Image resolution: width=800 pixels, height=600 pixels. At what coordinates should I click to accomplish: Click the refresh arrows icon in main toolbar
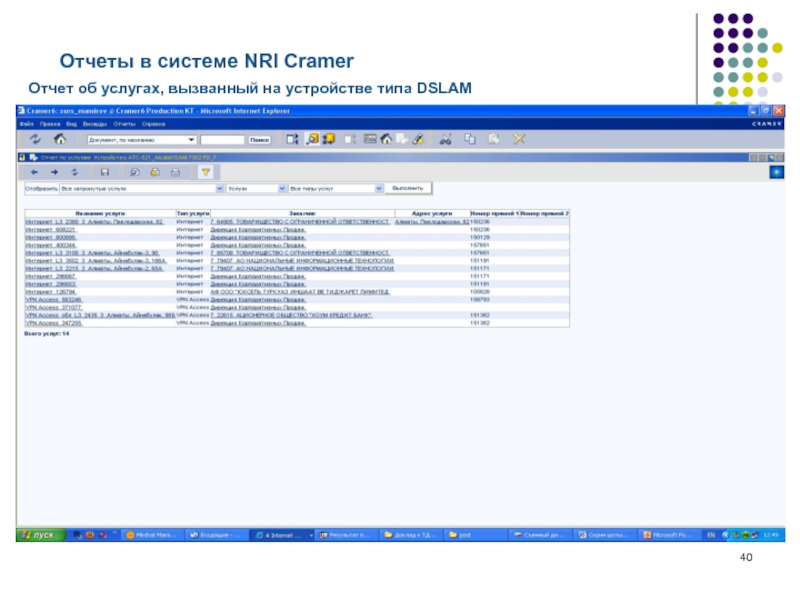click(x=35, y=140)
